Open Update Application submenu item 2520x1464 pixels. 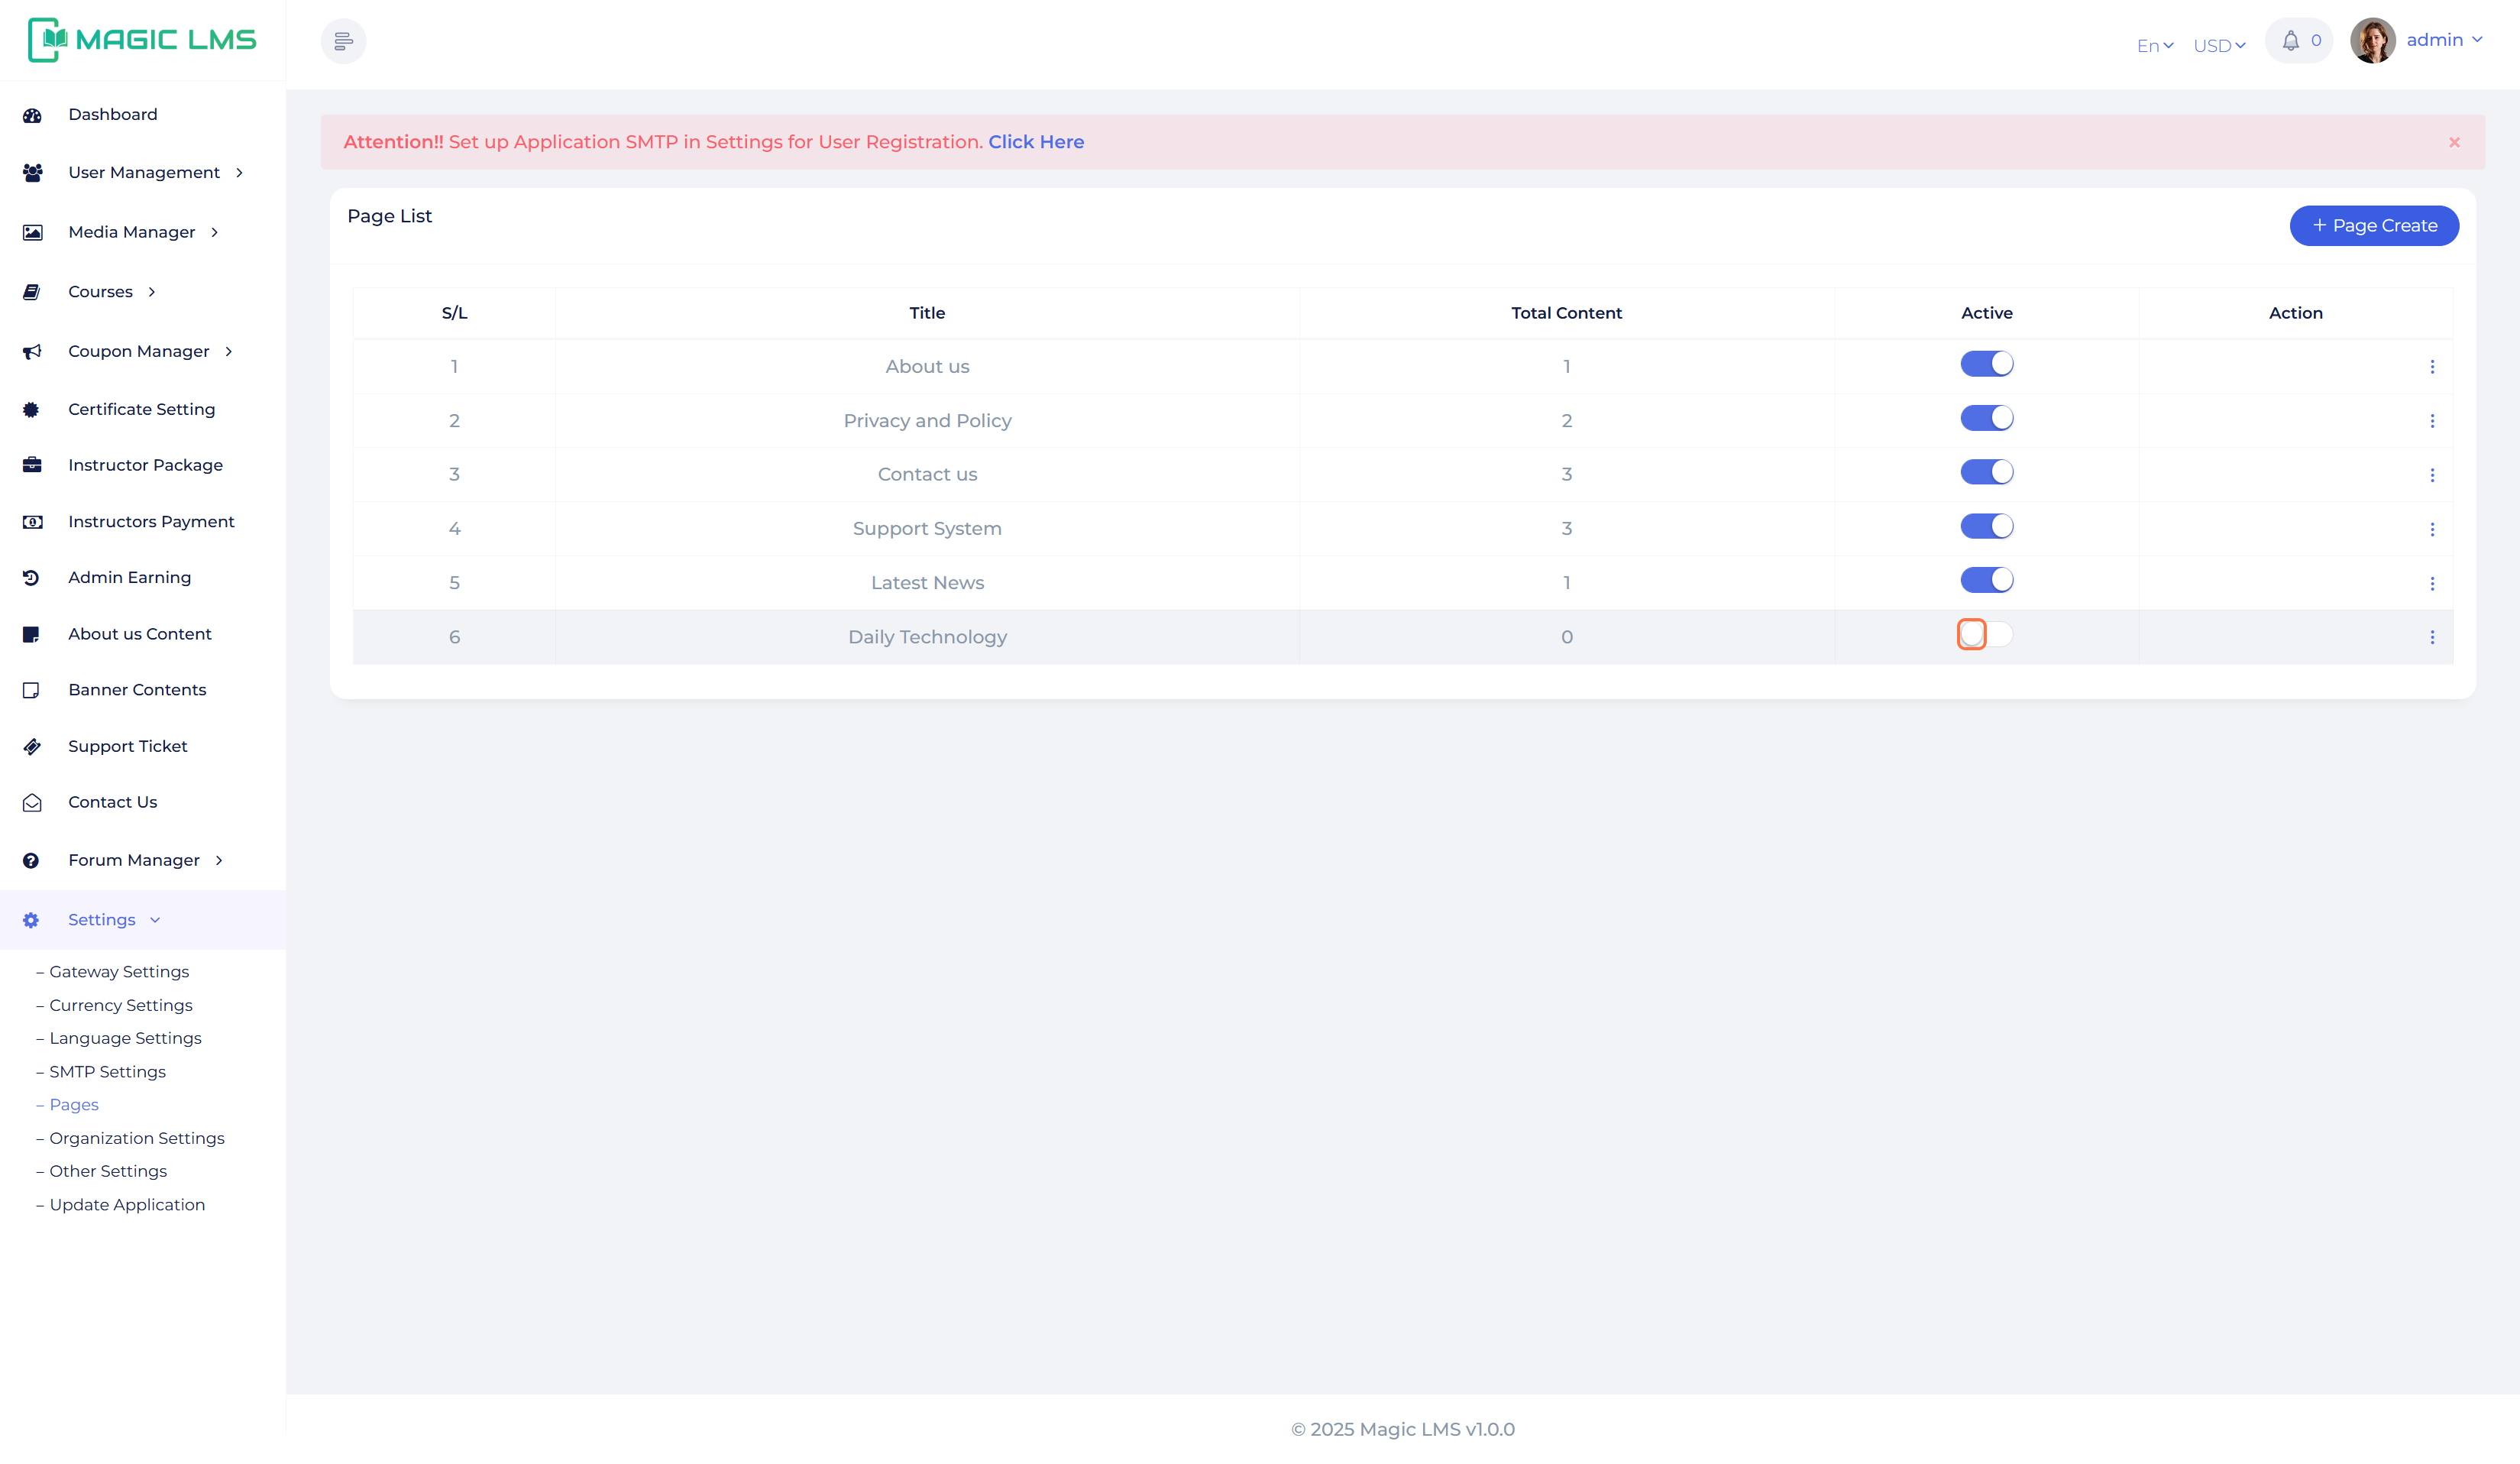pyautogui.click(x=127, y=1206)
